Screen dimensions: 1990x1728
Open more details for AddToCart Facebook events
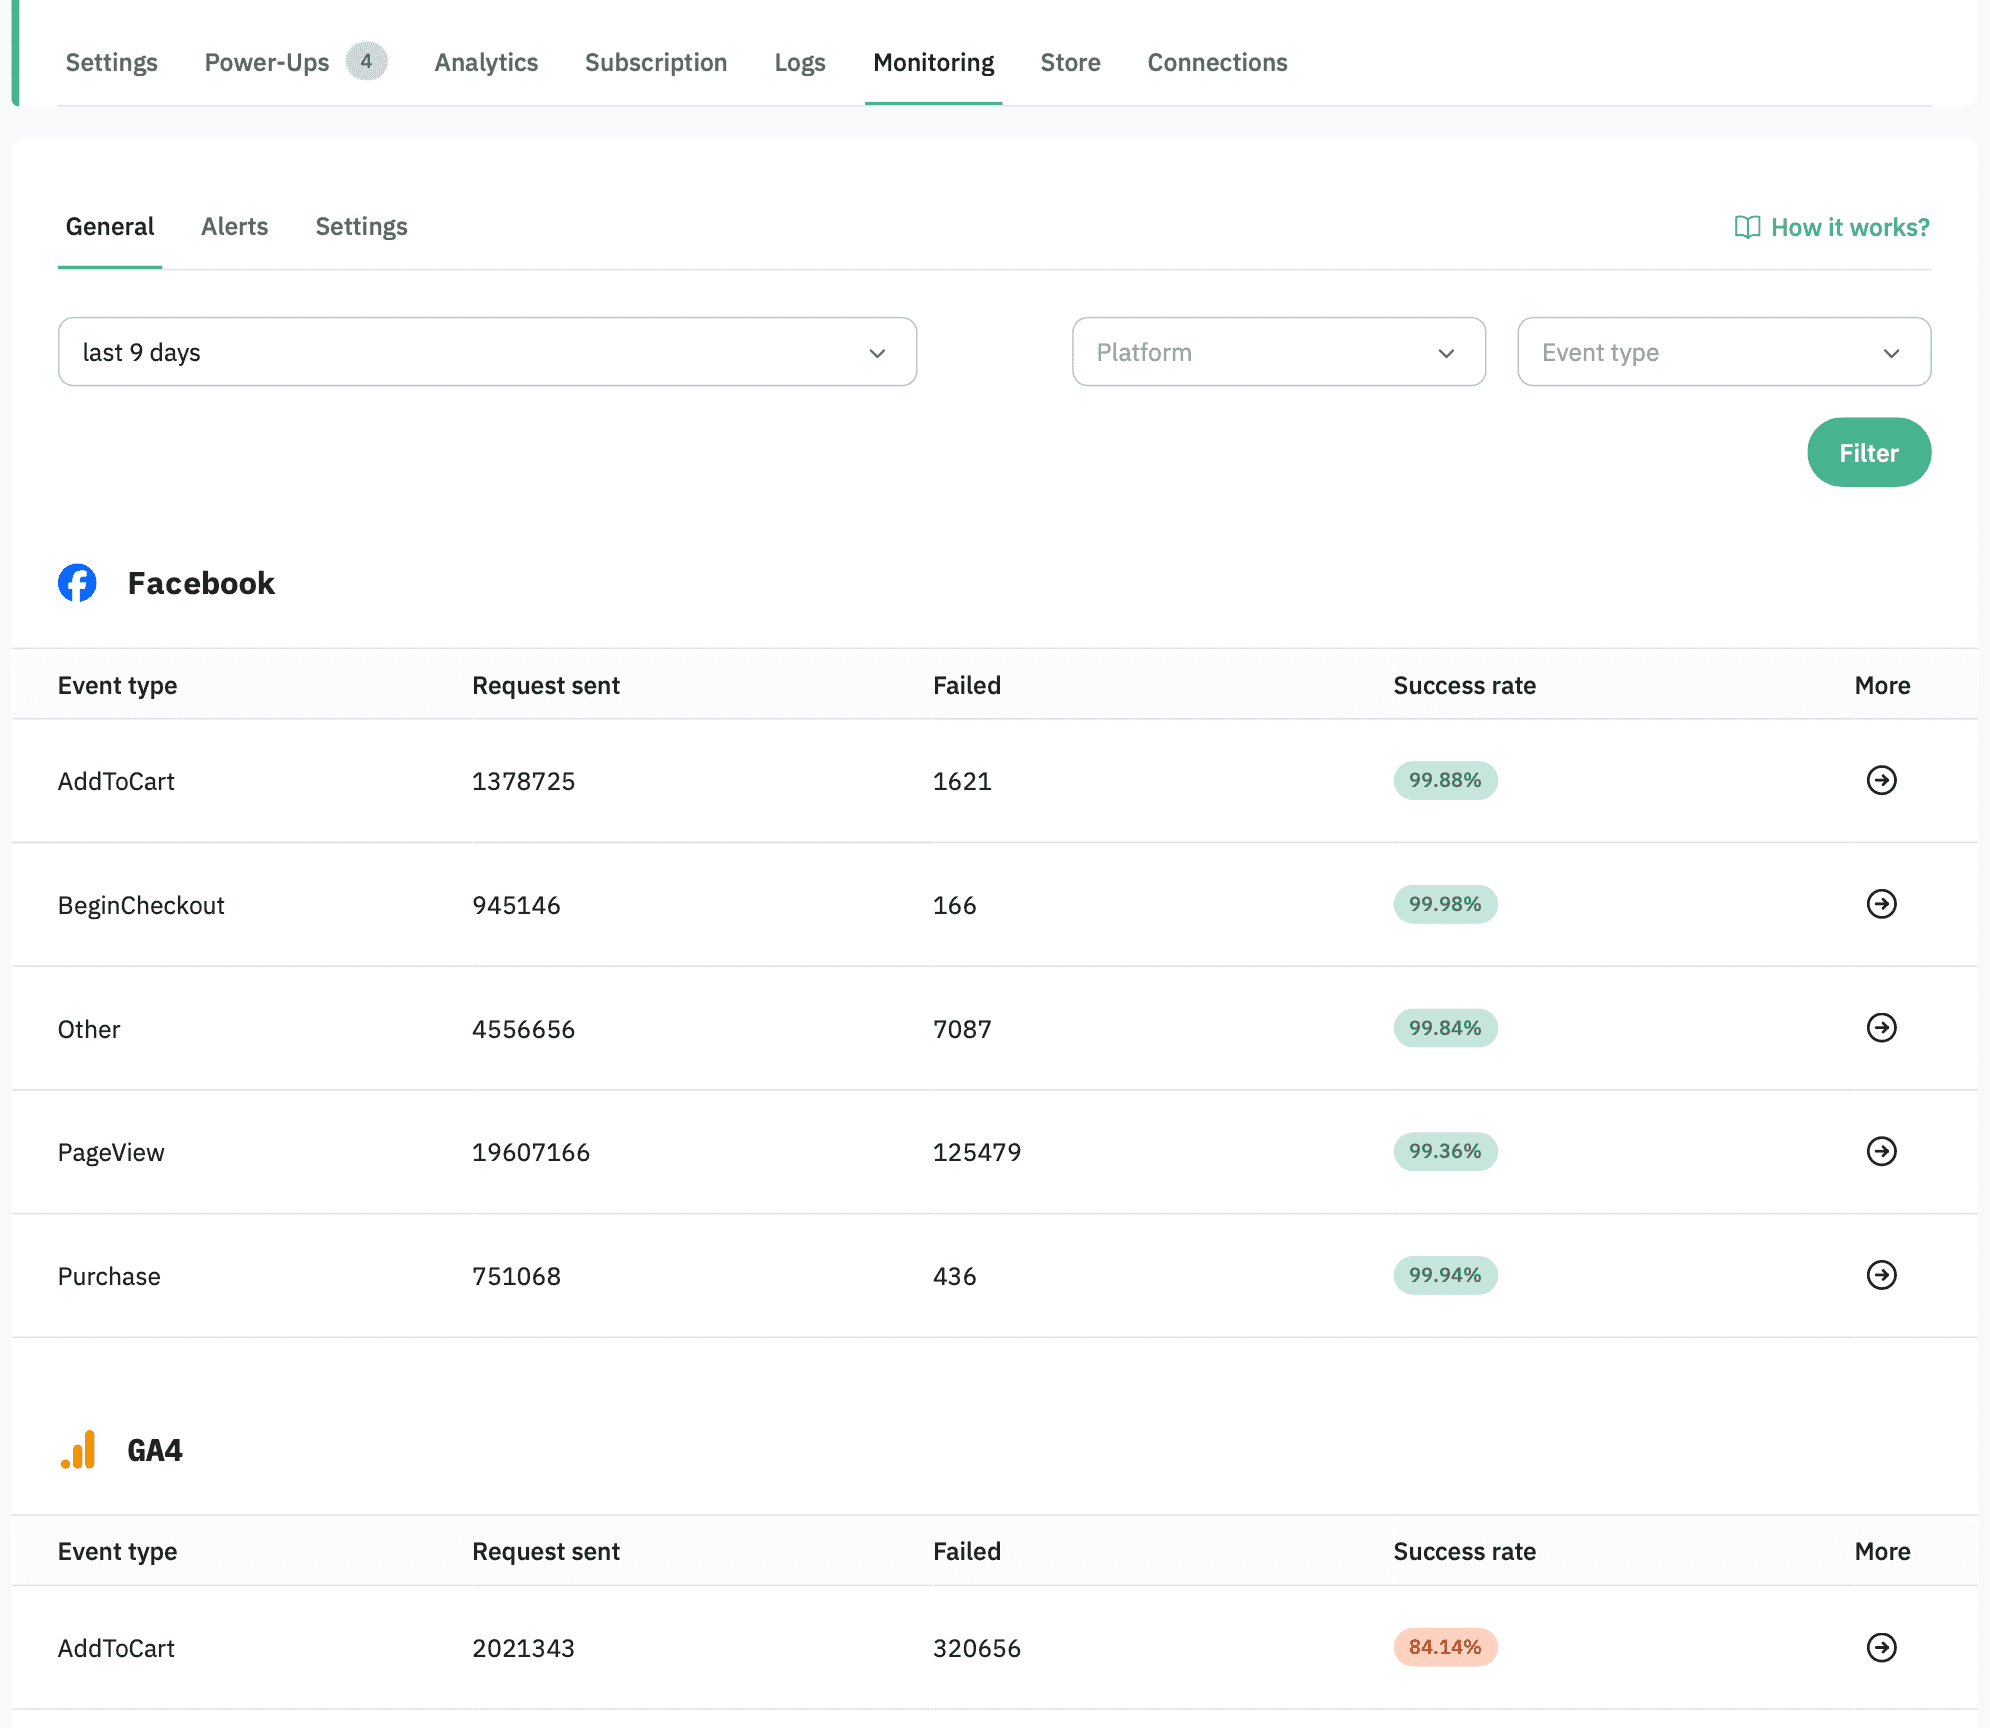pos(1882,781)
